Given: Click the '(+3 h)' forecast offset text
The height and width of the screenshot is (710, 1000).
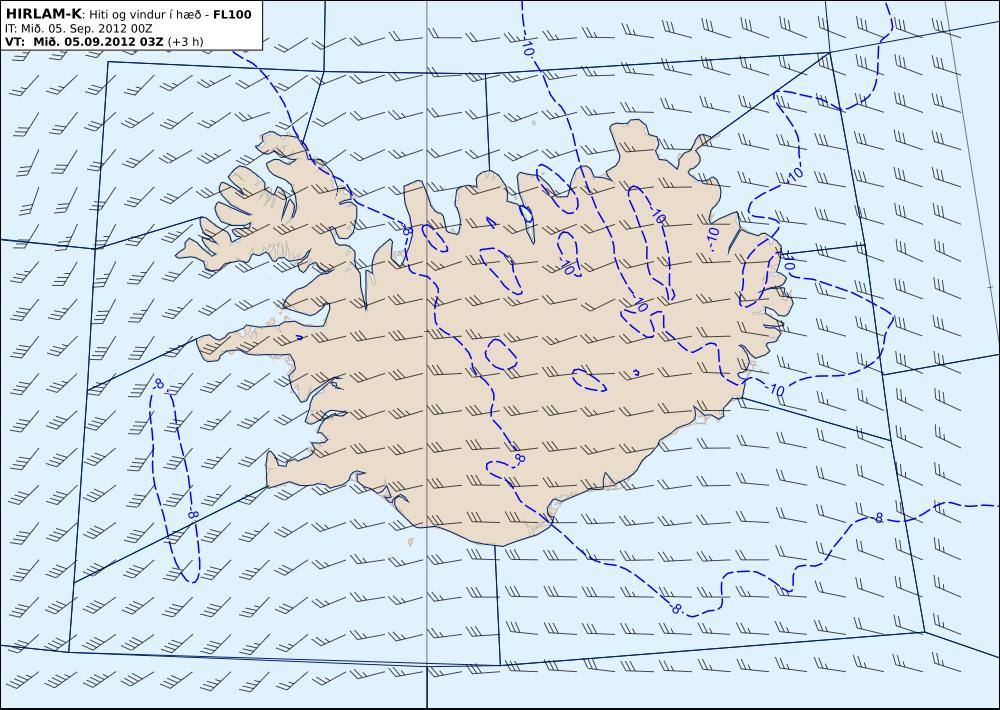Looking at the screenshot, I should 185,41.
